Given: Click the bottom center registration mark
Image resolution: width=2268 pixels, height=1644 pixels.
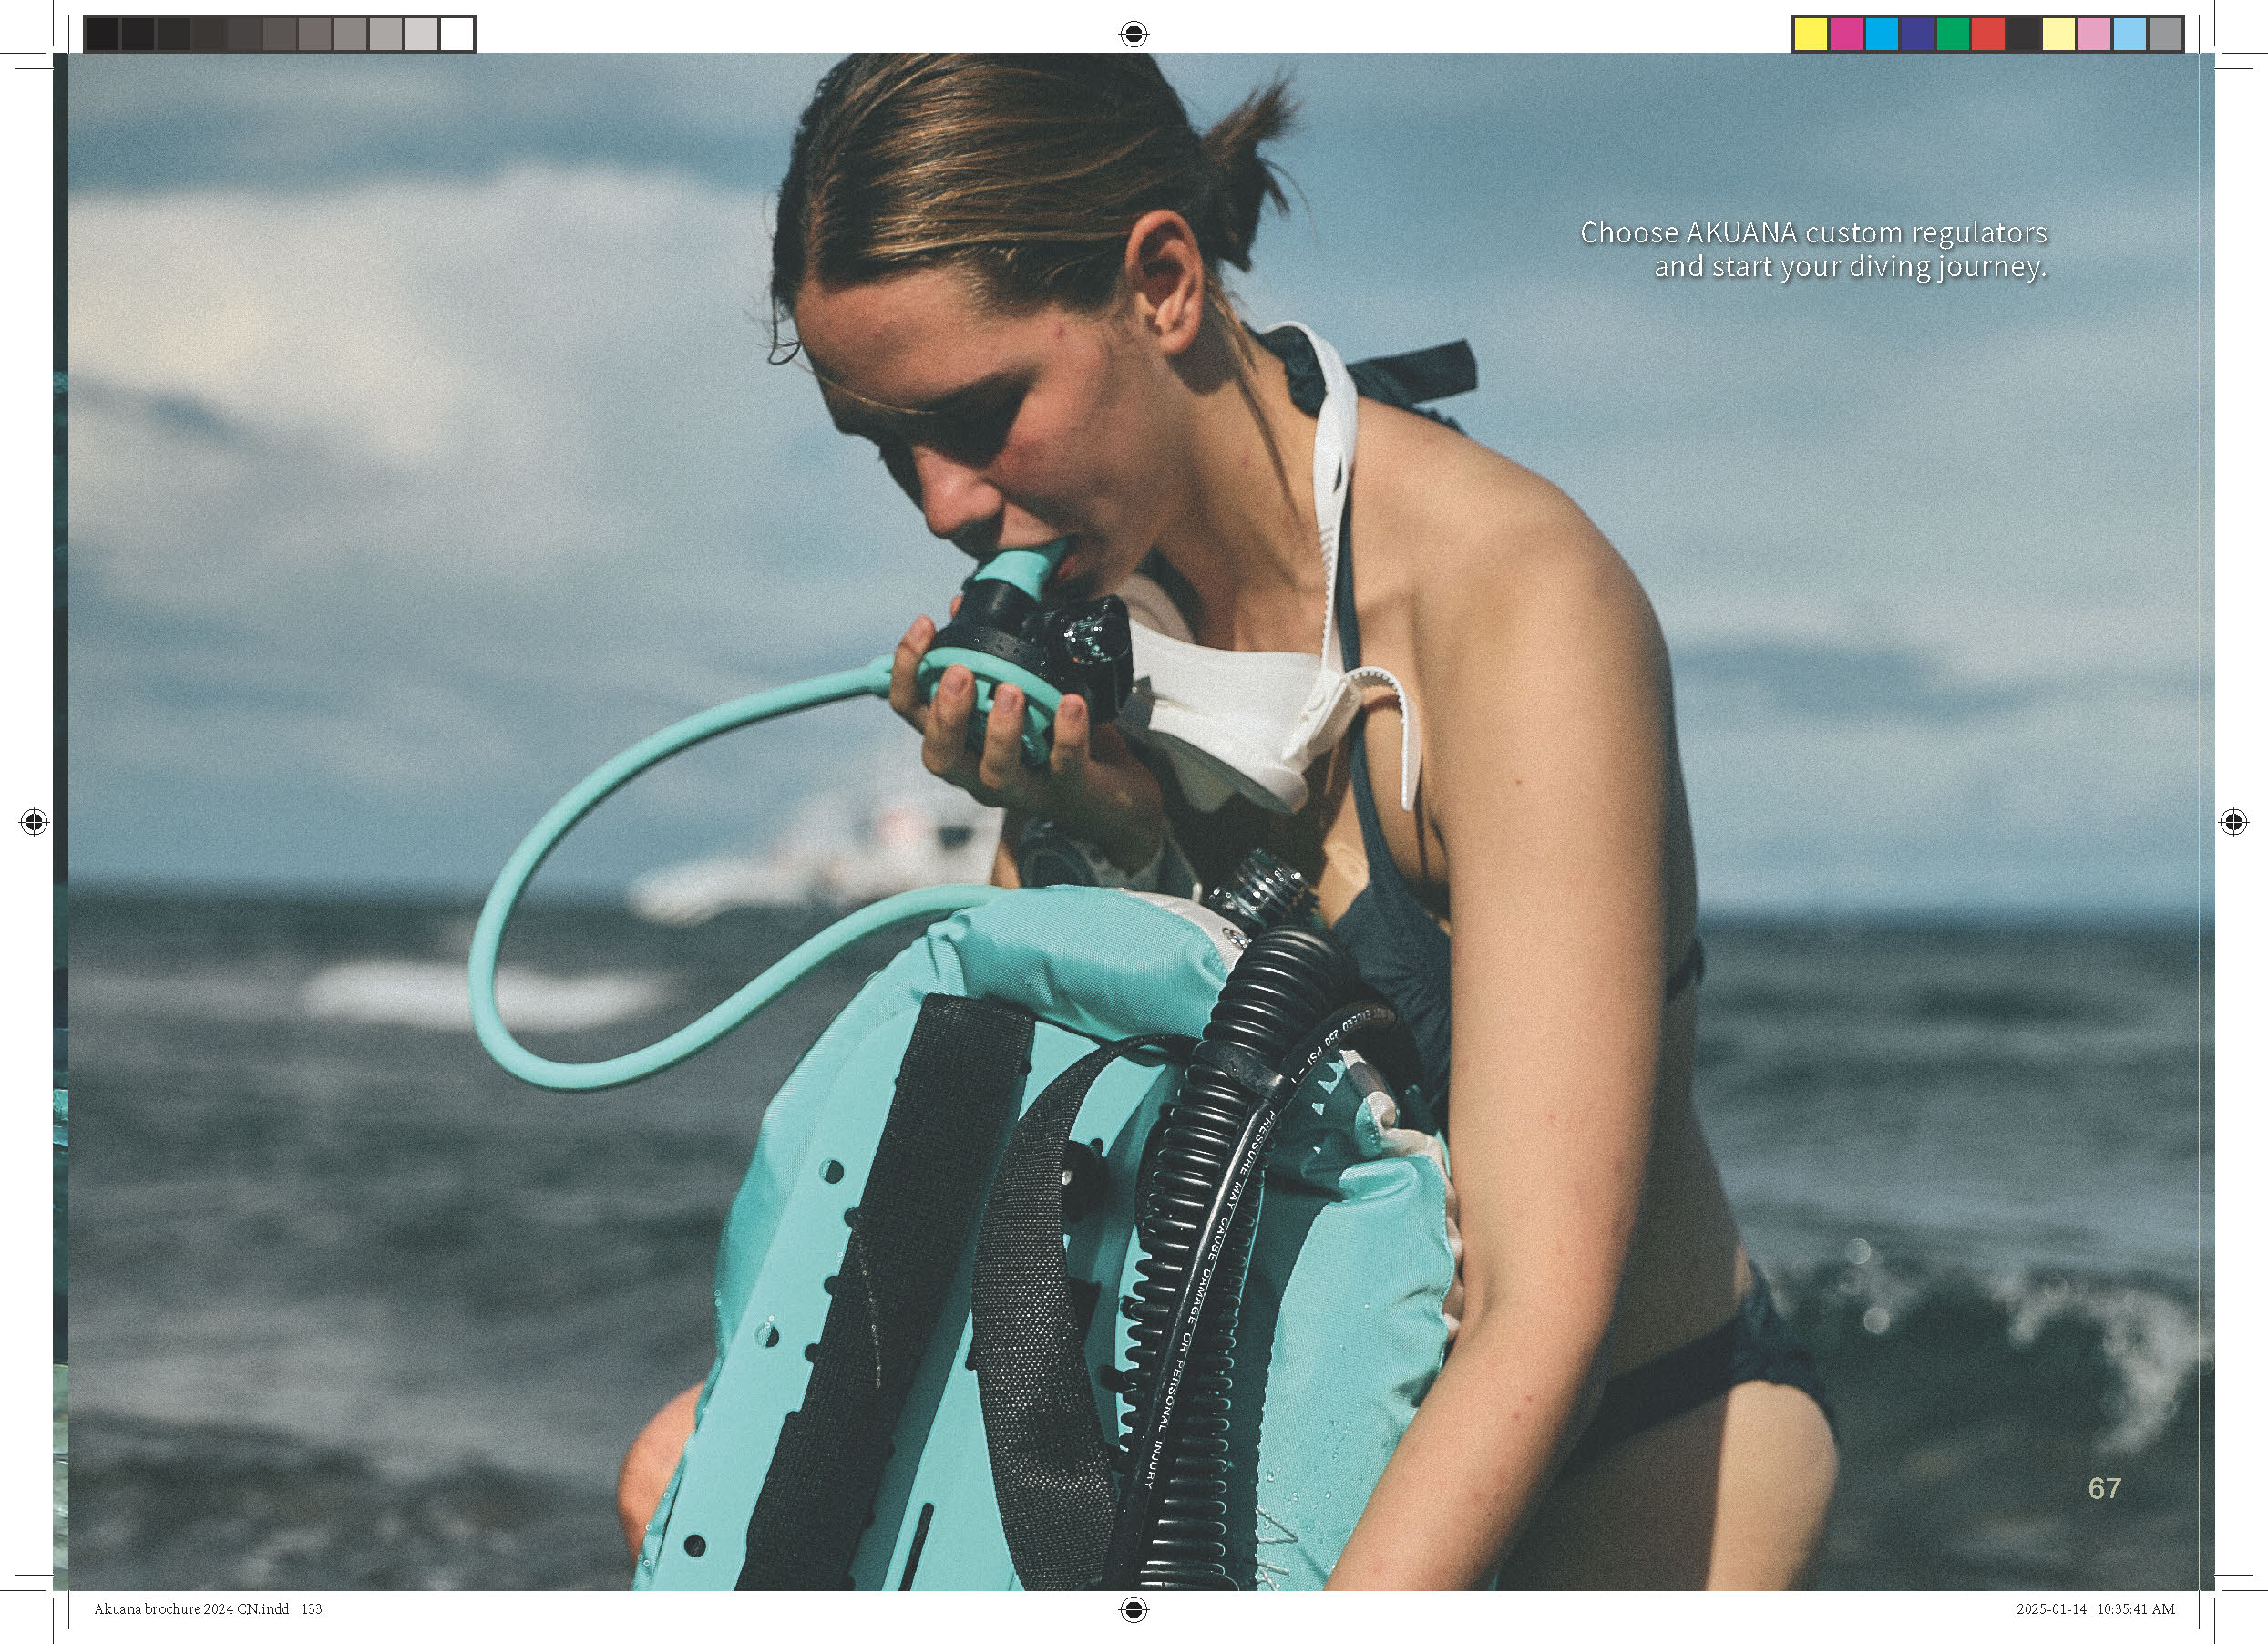Looking at the screenshot, I should click(x=1133, y=1609).
